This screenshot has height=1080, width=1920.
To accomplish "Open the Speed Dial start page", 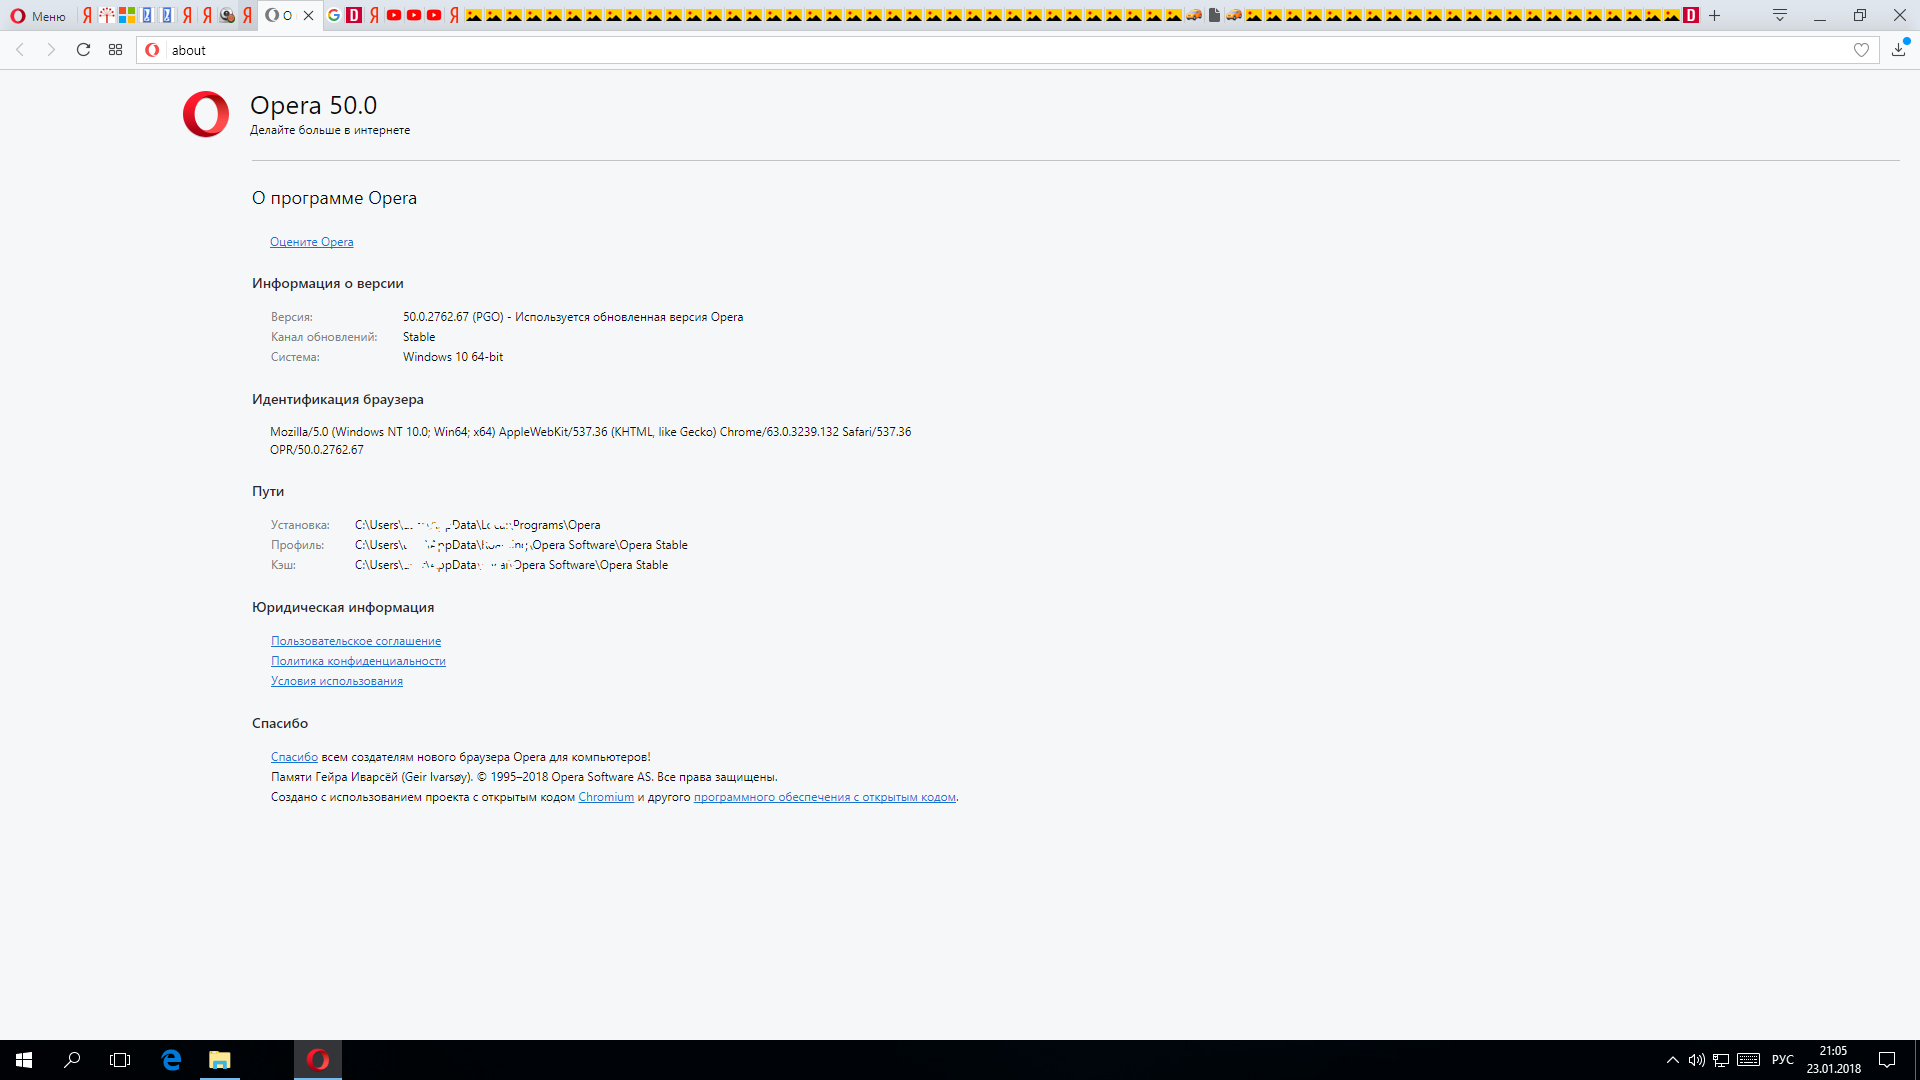I will 116,50.
